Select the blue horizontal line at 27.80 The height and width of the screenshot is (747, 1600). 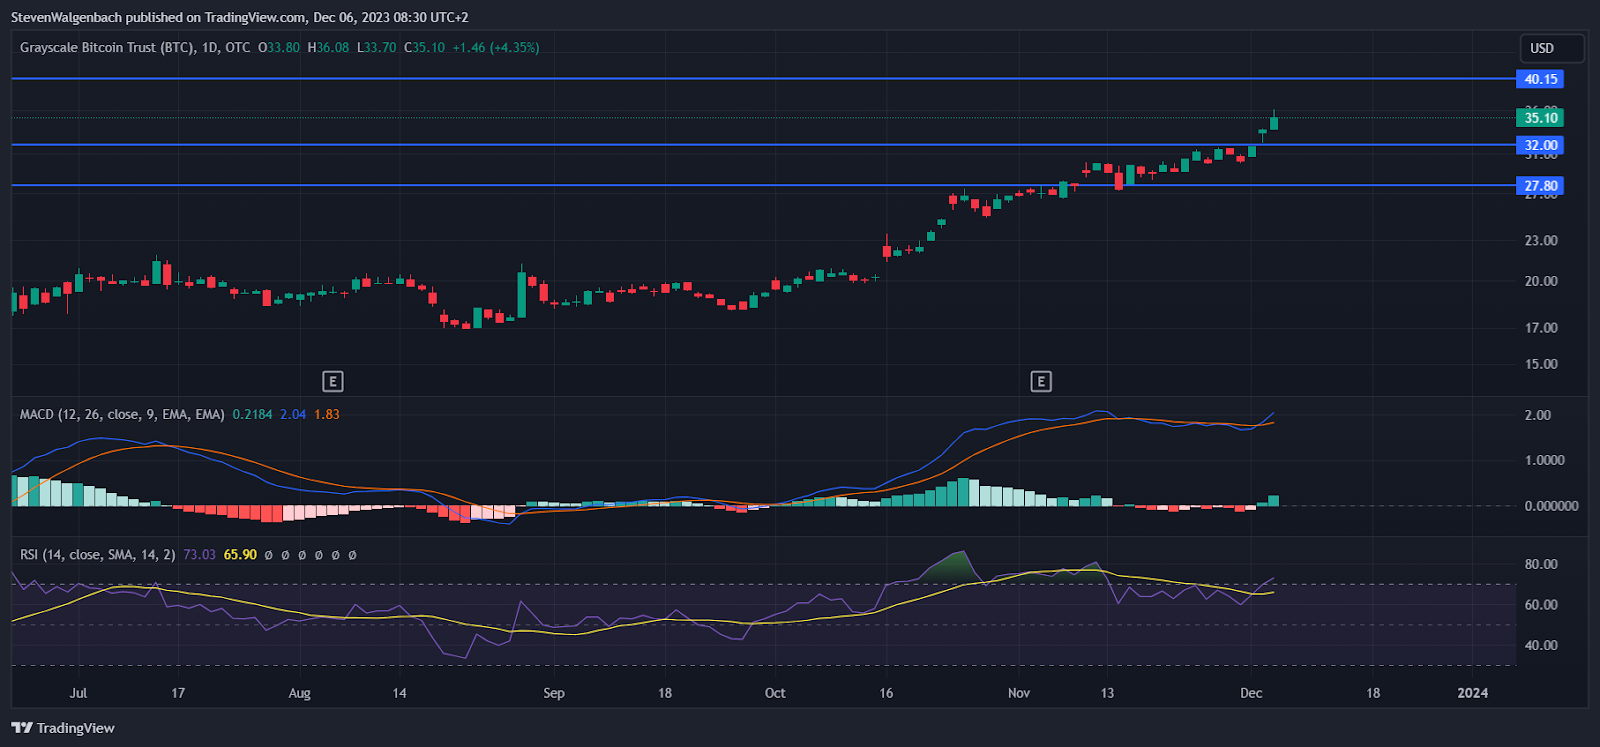pyautogui.click(x=764, y=185)
